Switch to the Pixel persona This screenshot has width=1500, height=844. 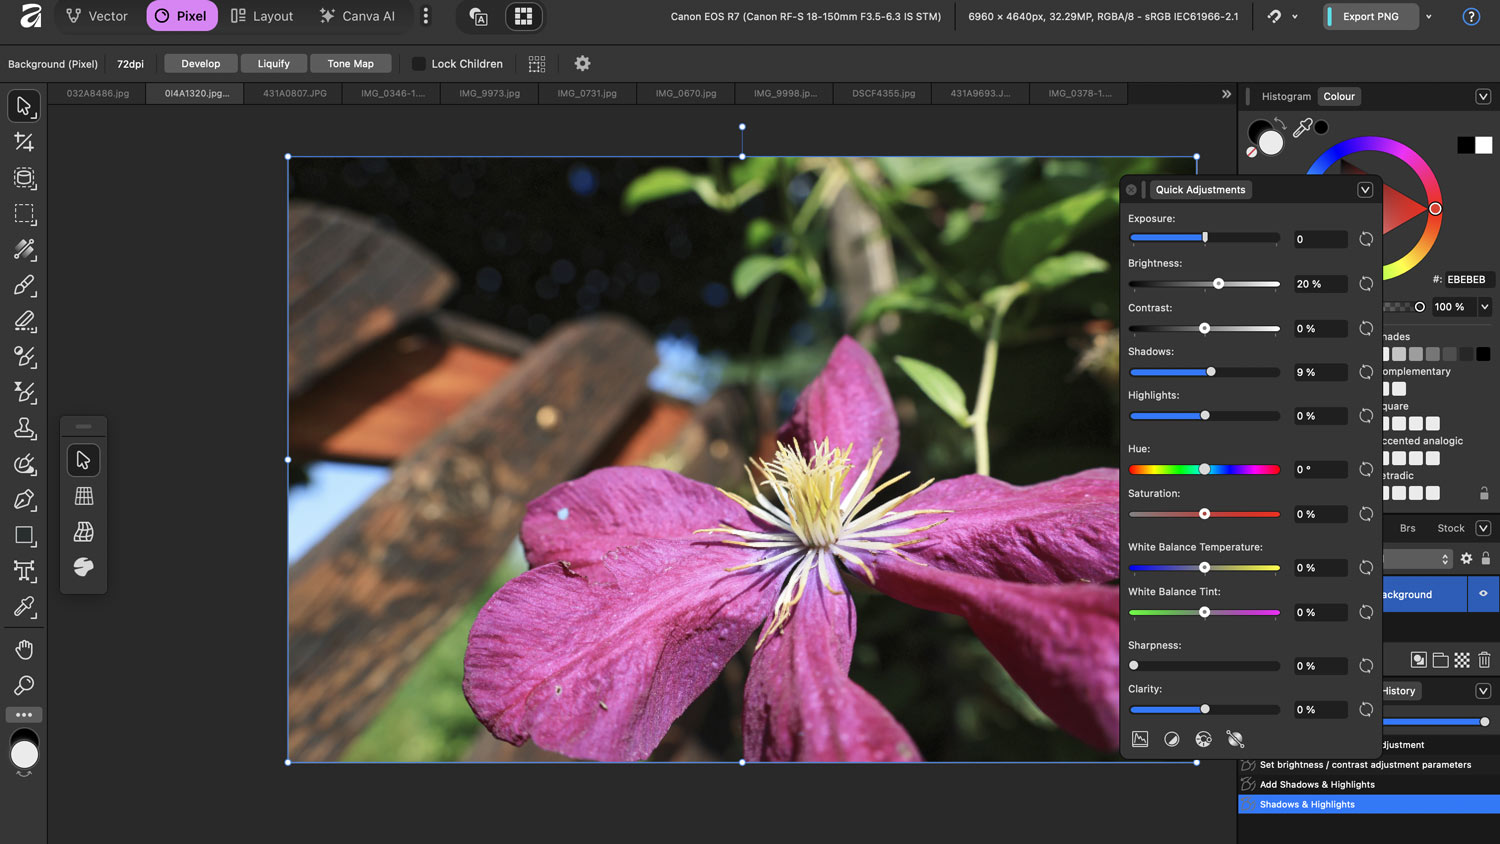pos(181,16)
